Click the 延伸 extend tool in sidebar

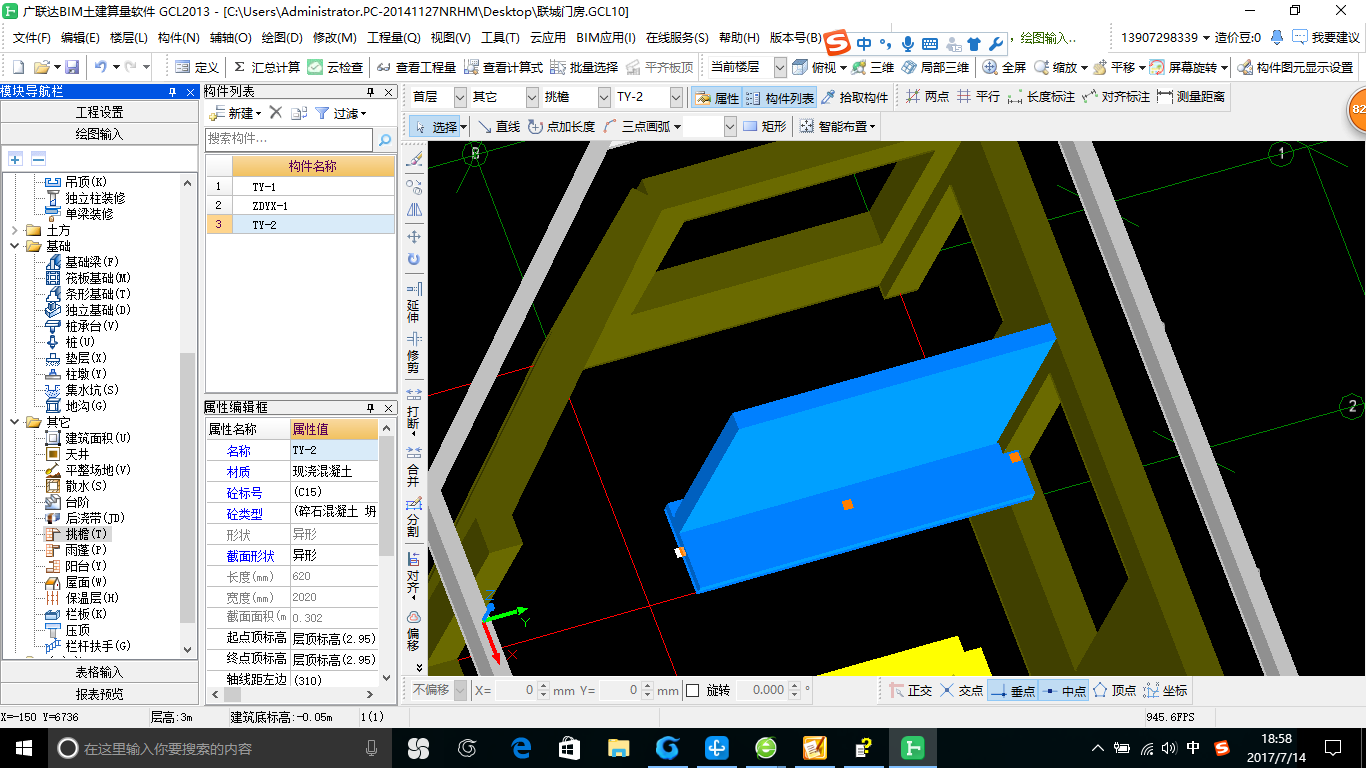click(x=414, y=301)
